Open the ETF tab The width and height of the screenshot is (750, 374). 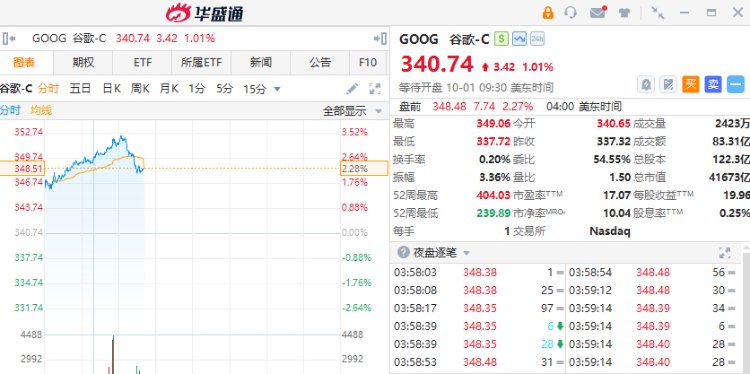[143, 62]
